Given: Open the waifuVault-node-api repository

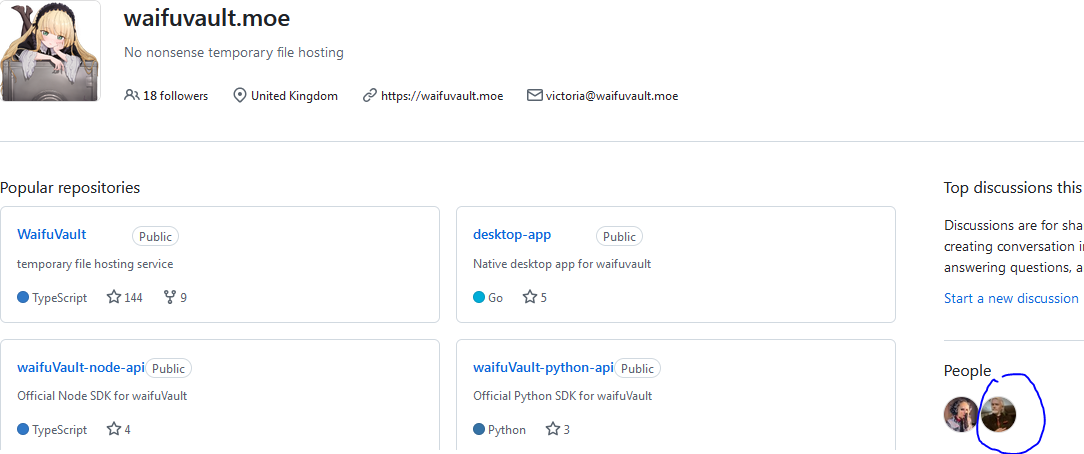Looking at the screenshot, I should (x=81, y=368).
